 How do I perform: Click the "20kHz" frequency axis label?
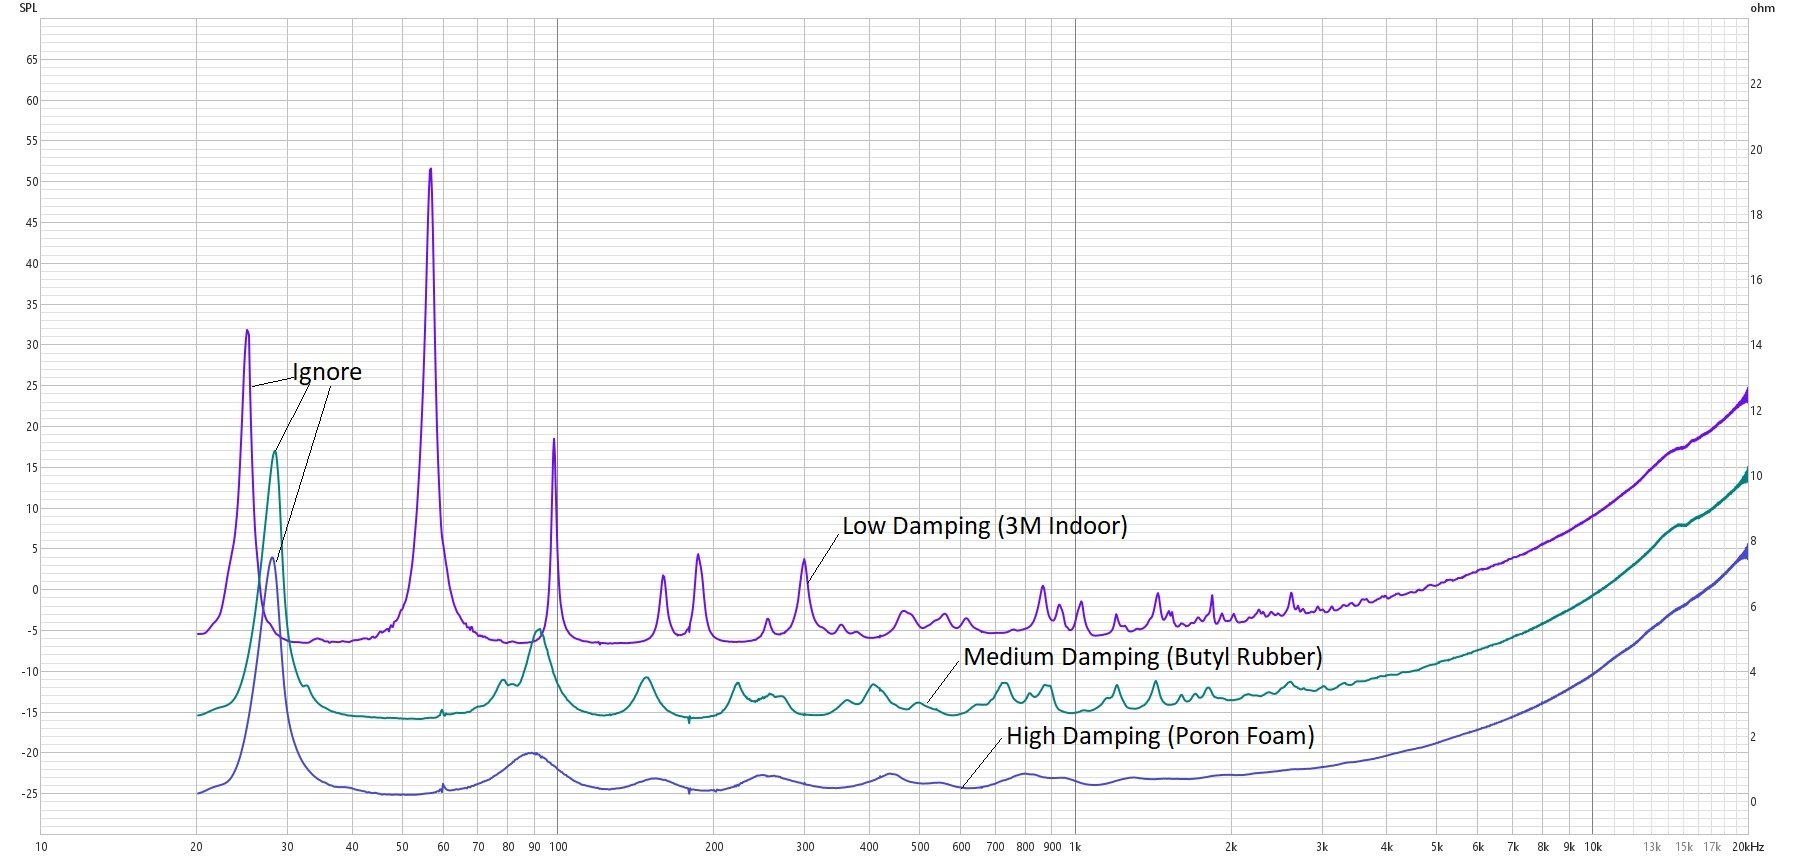pyautogui.click(x=1748, y=847)
